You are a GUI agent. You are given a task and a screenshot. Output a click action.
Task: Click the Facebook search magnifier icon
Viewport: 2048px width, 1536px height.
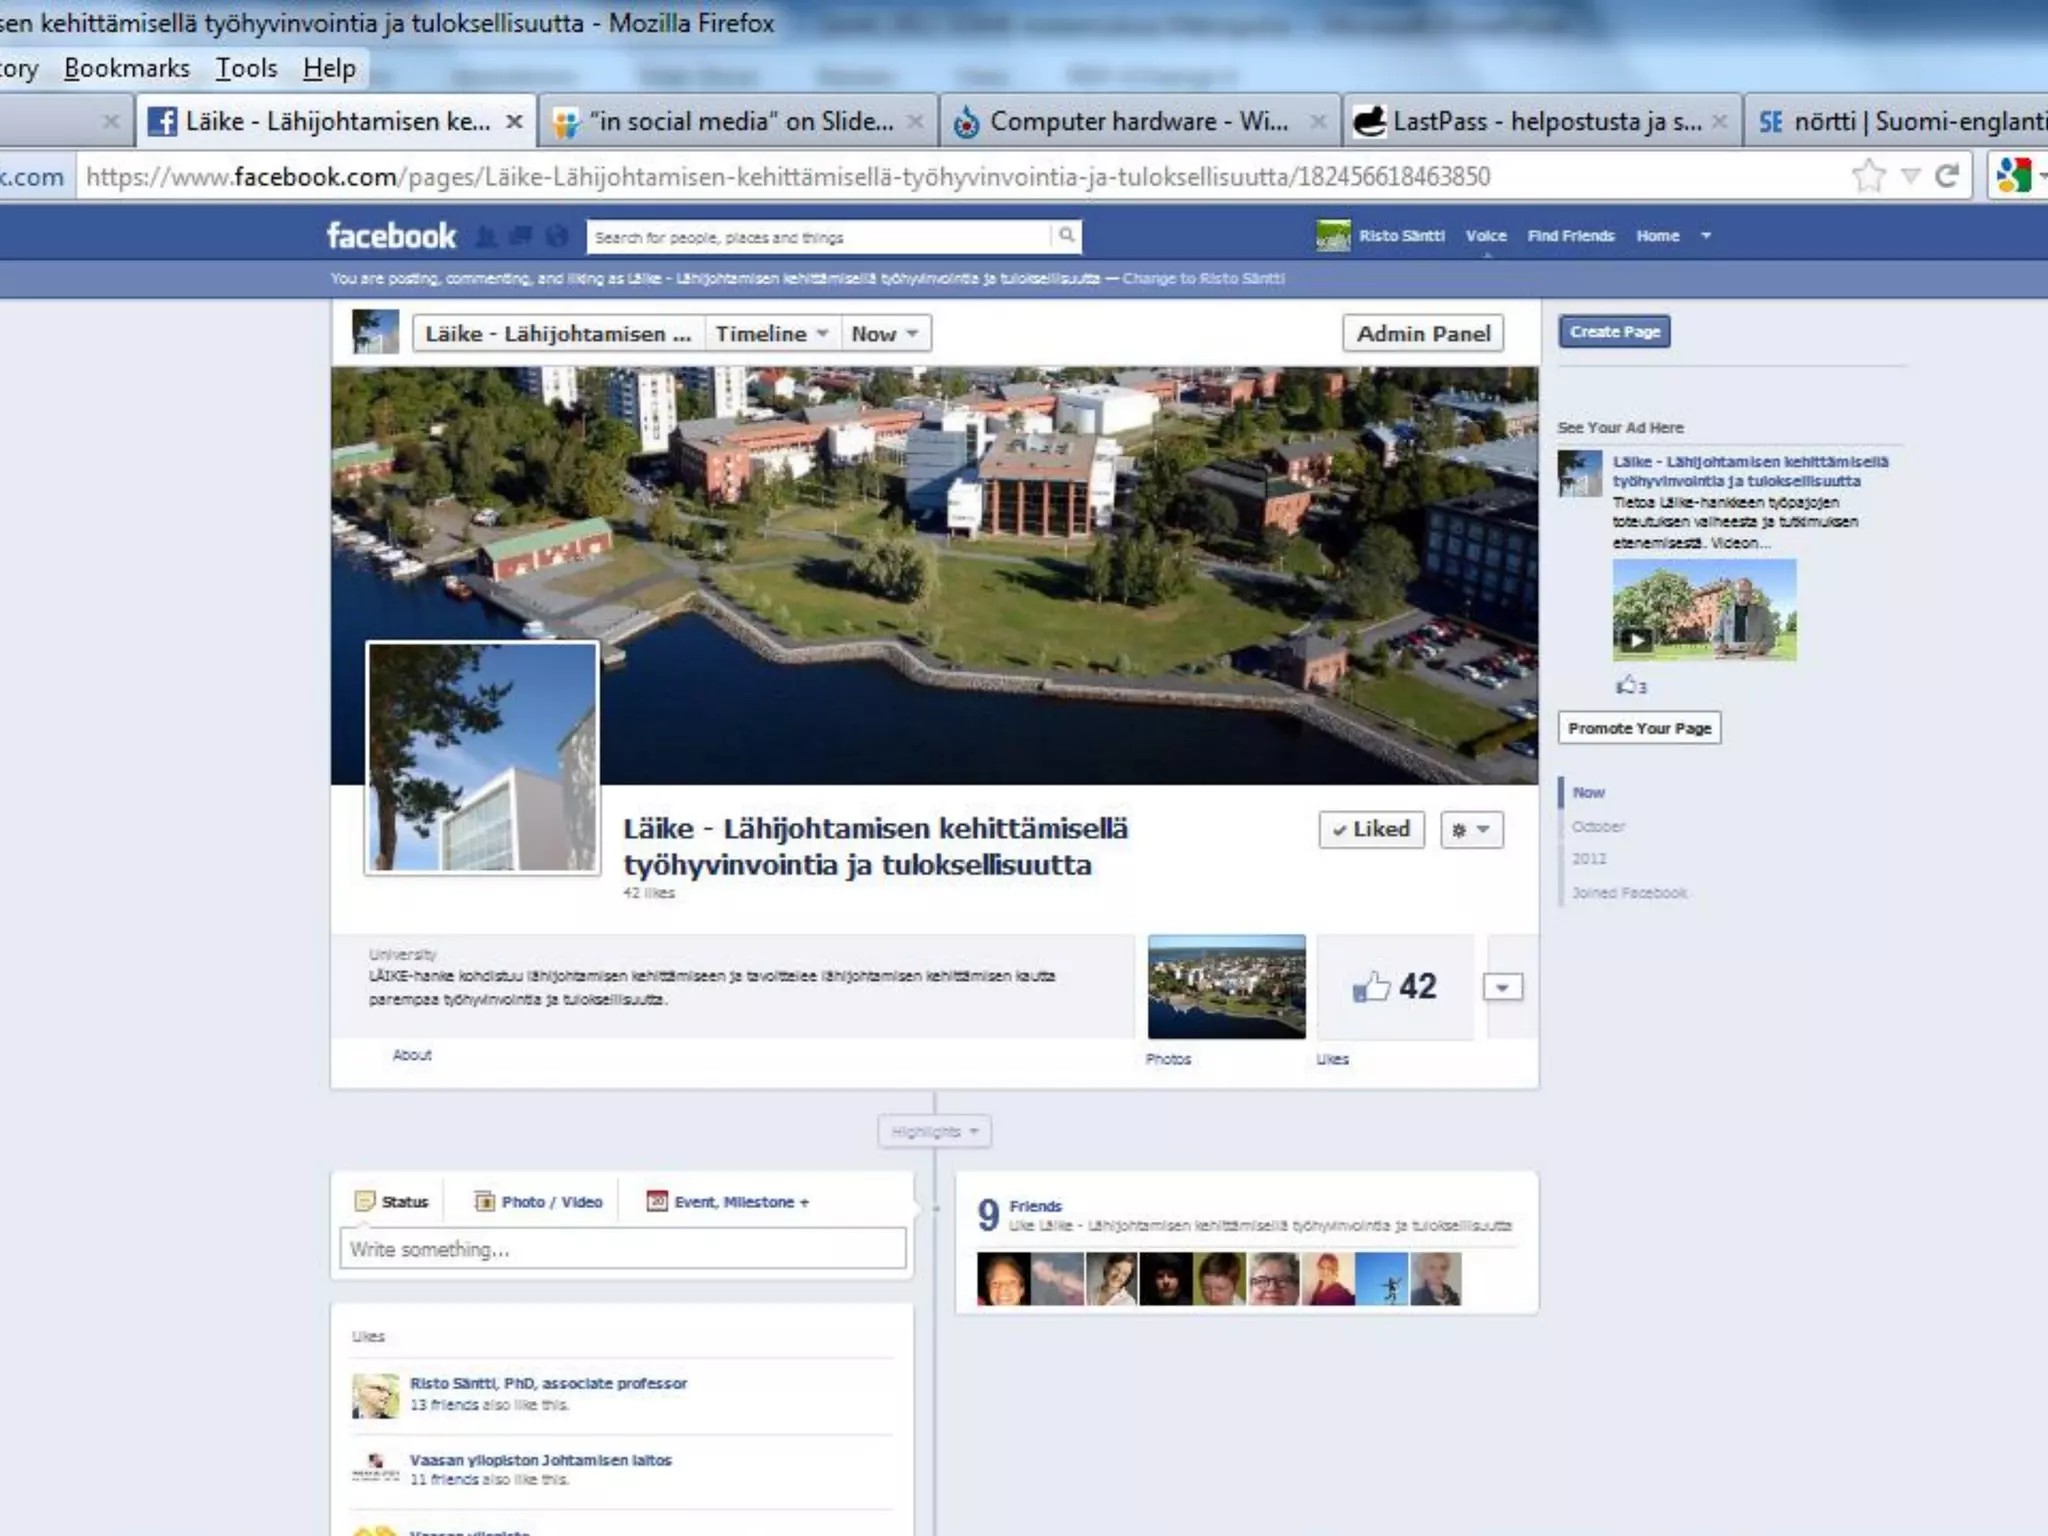pyautogui.click(x=1066, y=235)
